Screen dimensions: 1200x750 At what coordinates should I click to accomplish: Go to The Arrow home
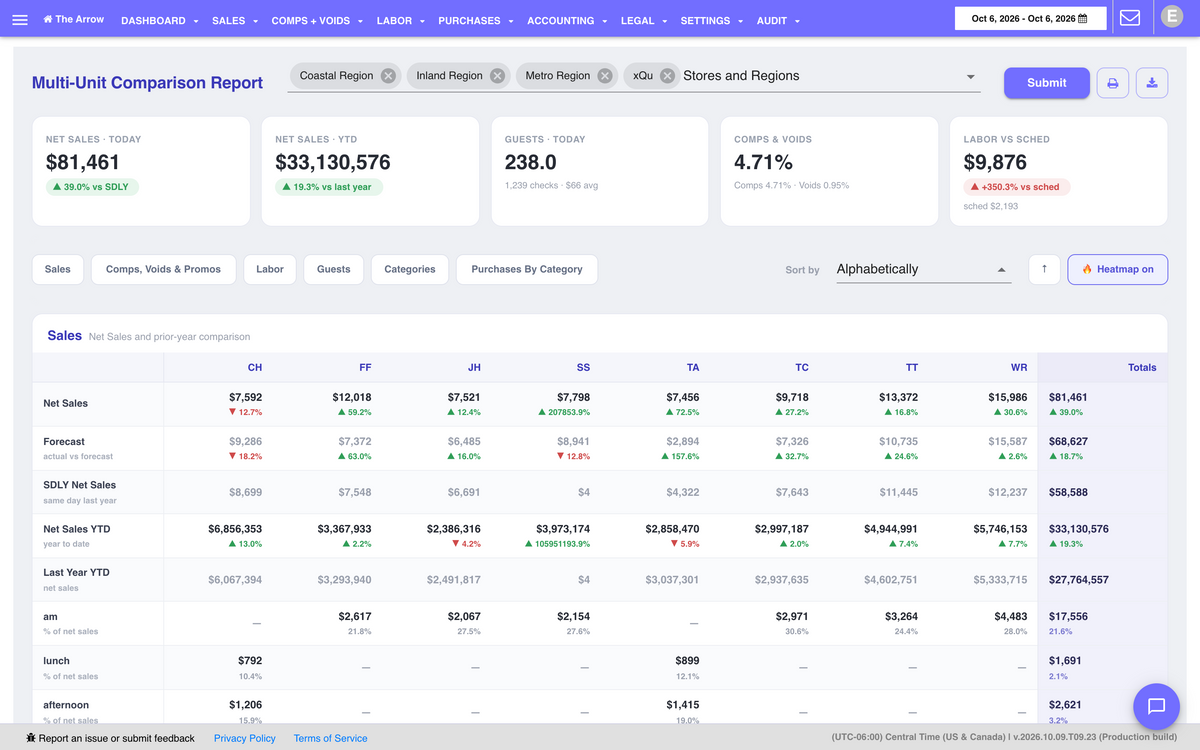[74, 19]
